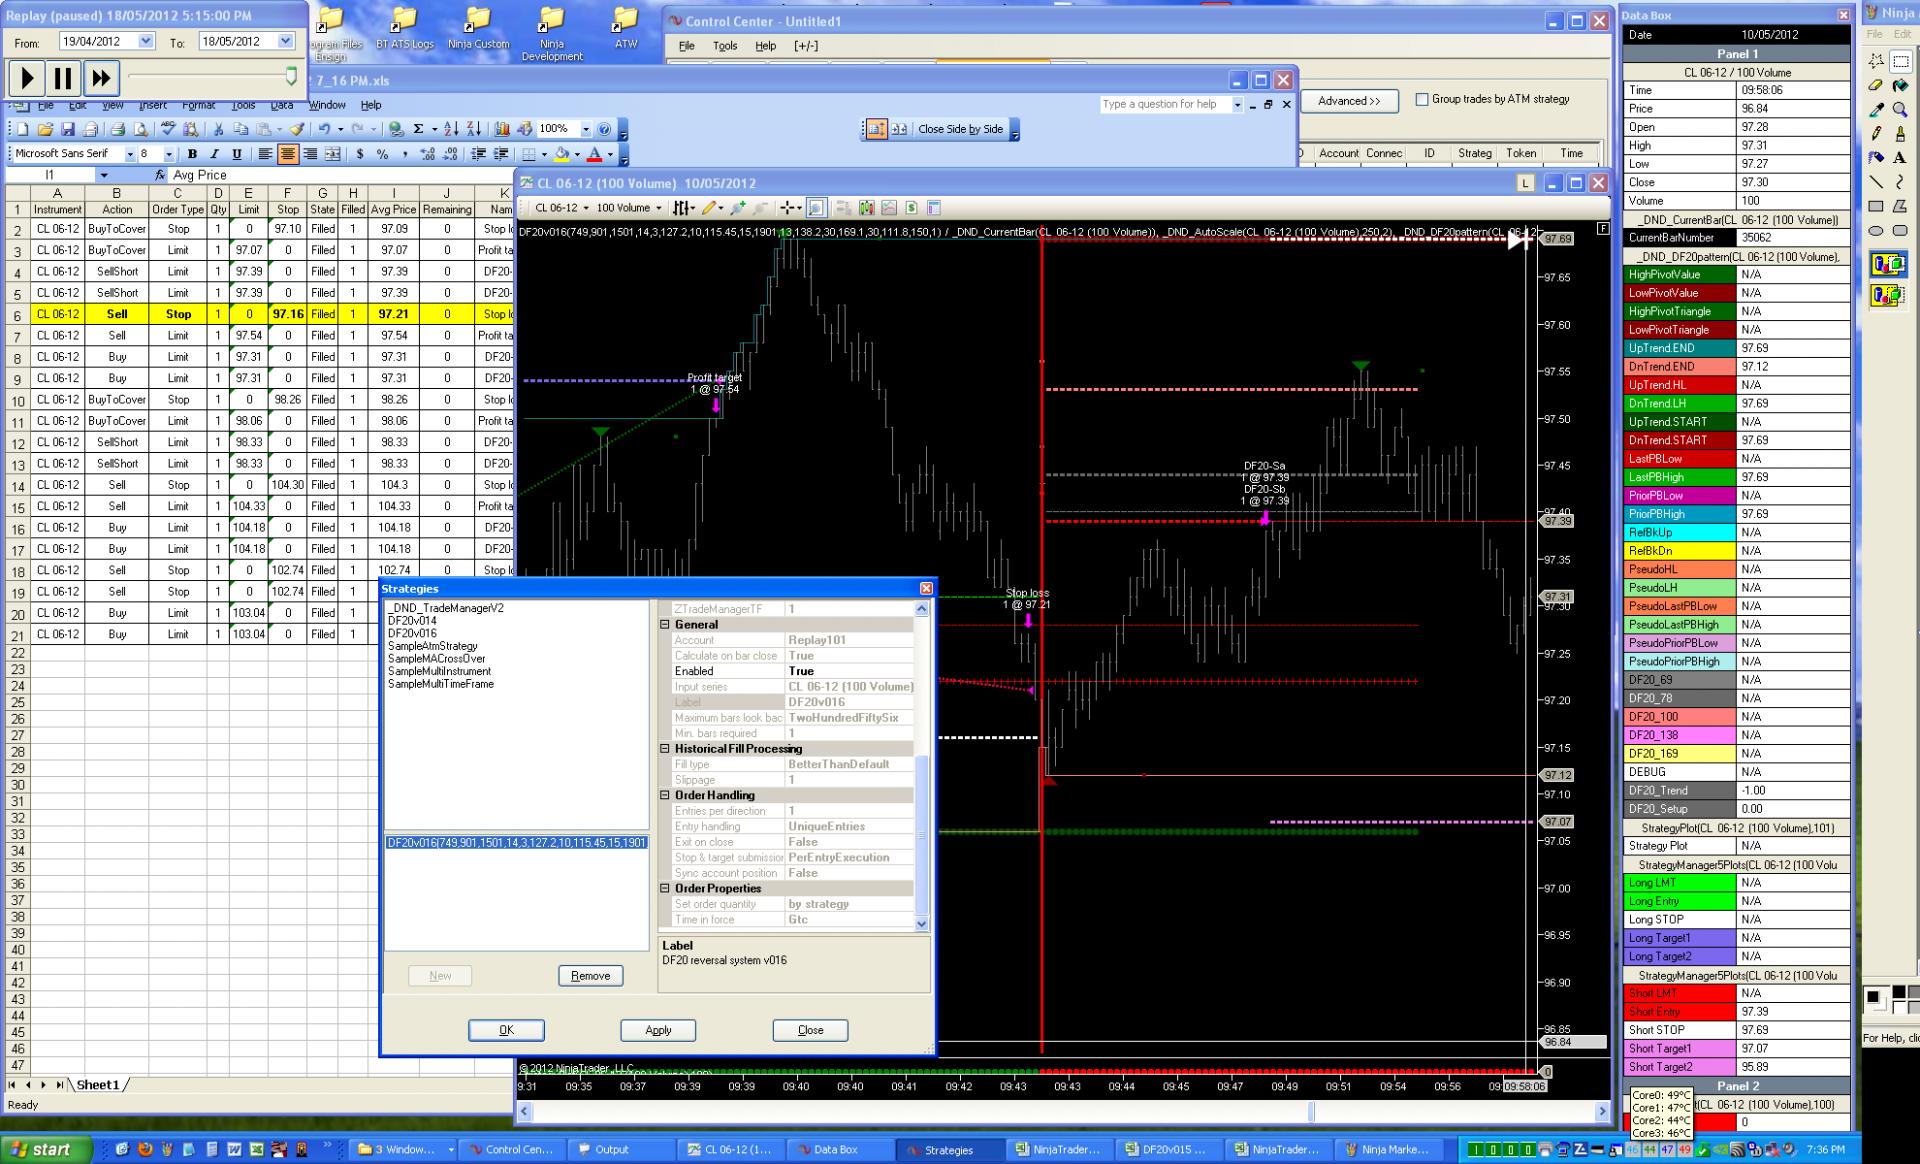Open the Excel font name dropdown

129,154
